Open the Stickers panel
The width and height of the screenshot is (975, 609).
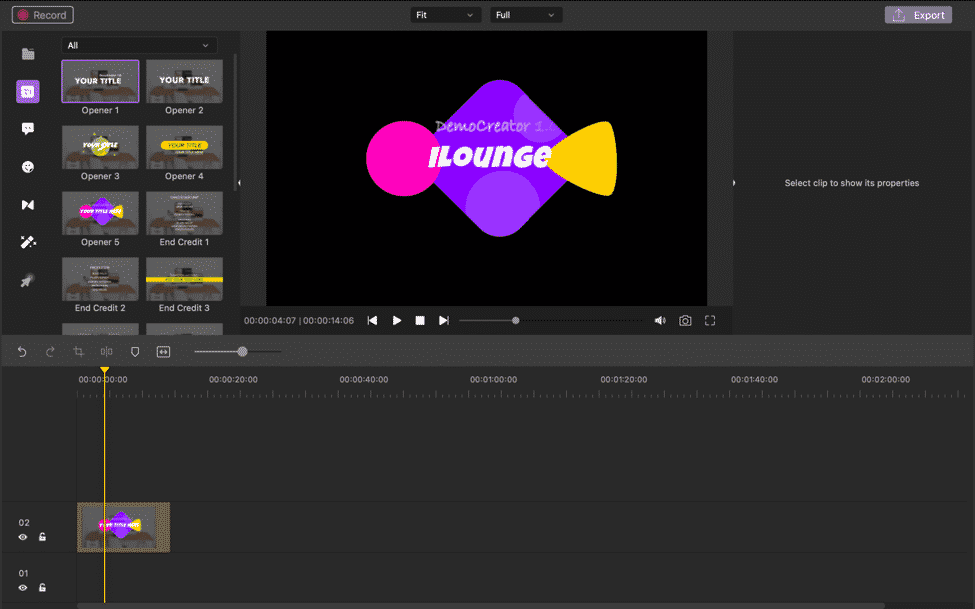pyautogui.click(x=28, y=166)
